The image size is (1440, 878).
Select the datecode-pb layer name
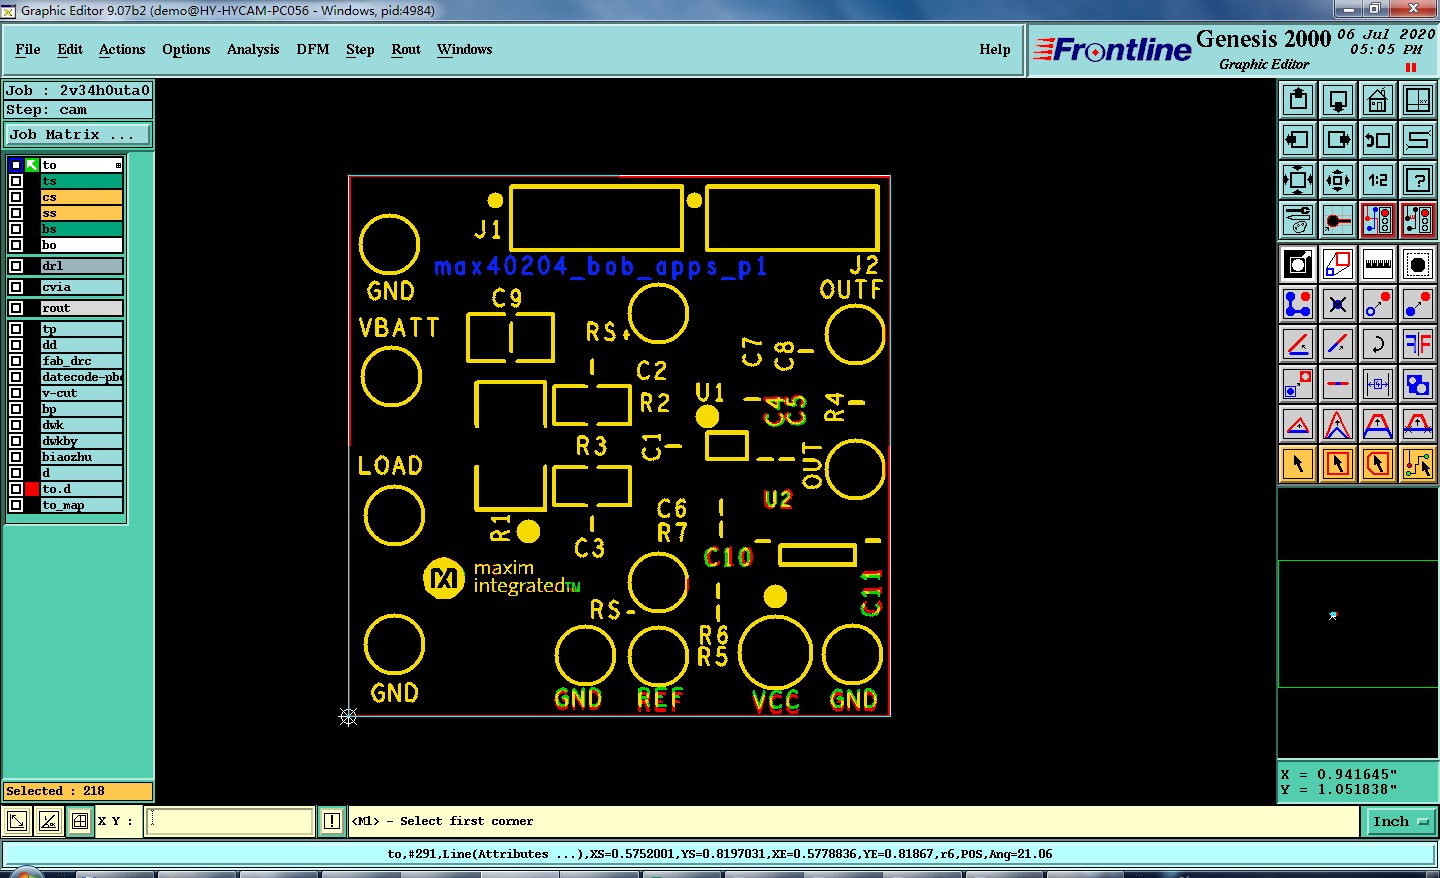point(81,377)
